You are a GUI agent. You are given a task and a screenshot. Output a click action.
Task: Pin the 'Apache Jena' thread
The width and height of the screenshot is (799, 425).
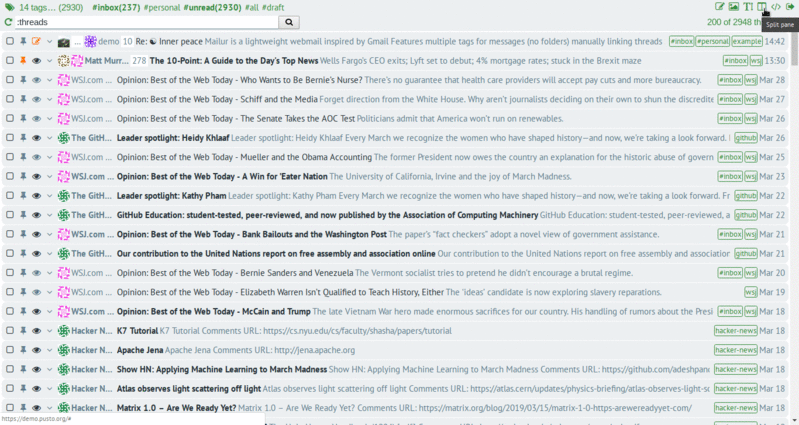tap(23, 350)
